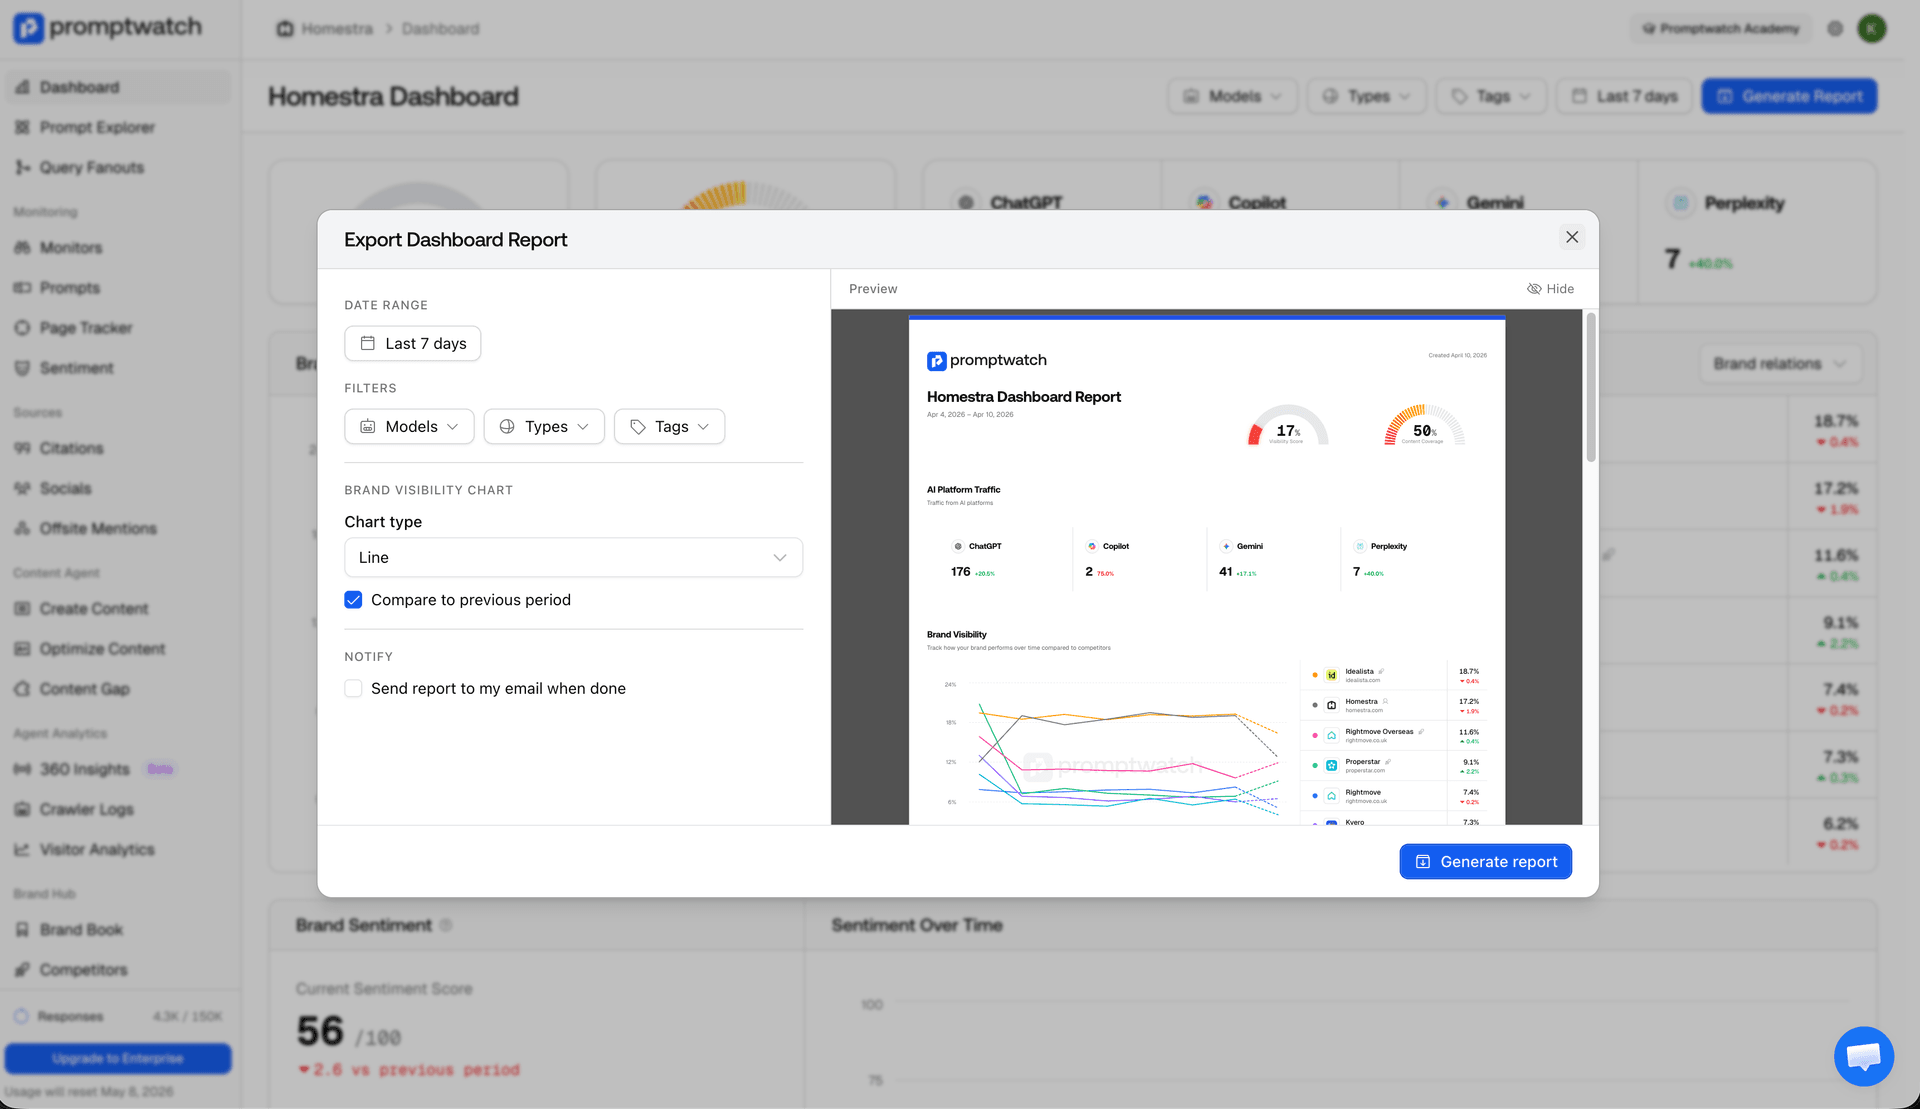Open the Crawler Logs section

85,809
